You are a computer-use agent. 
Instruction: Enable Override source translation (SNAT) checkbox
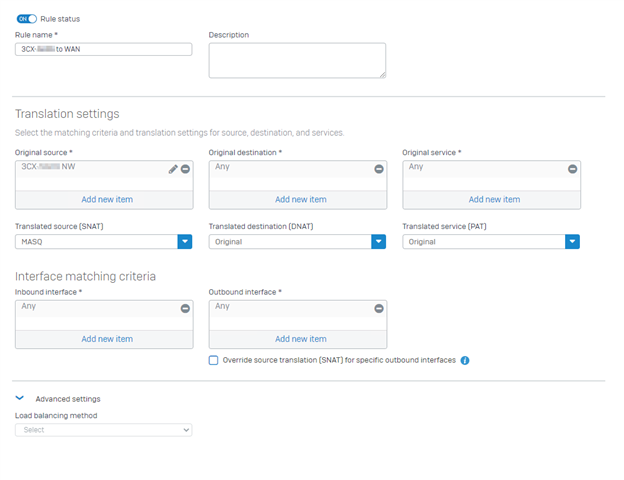coord(213,360)
